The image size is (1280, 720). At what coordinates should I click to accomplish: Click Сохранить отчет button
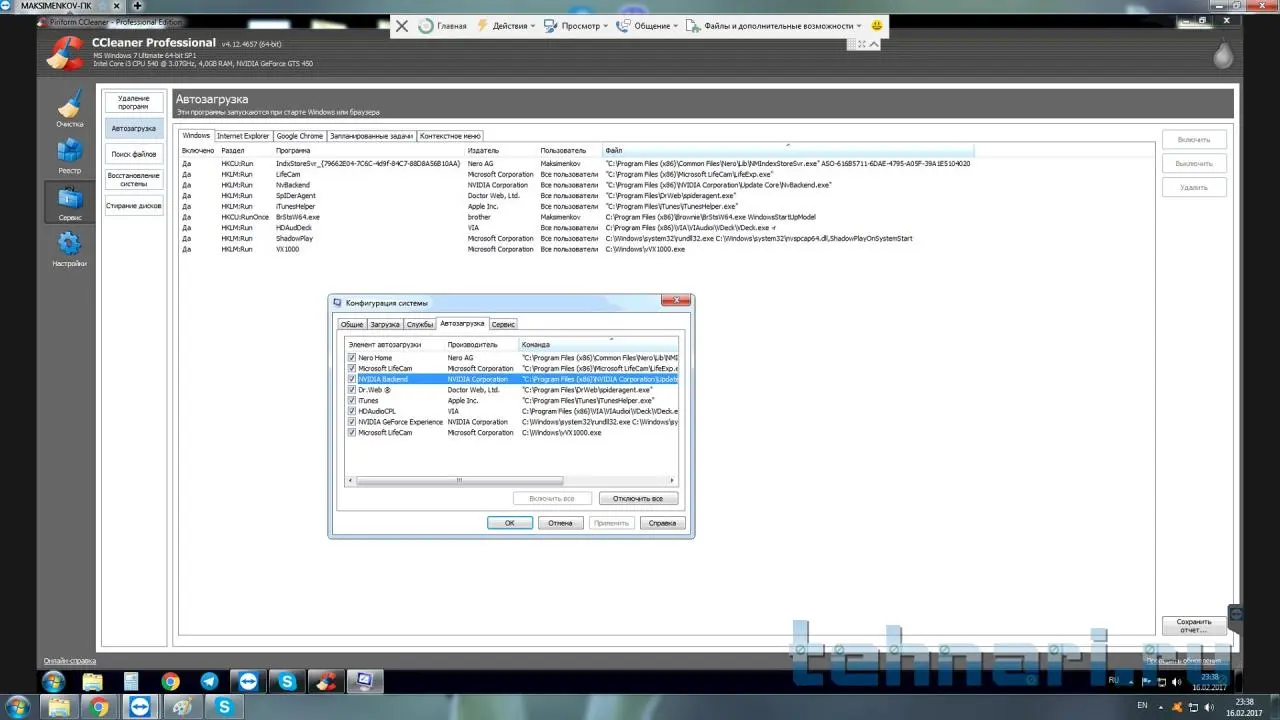tap(1194, 626)
